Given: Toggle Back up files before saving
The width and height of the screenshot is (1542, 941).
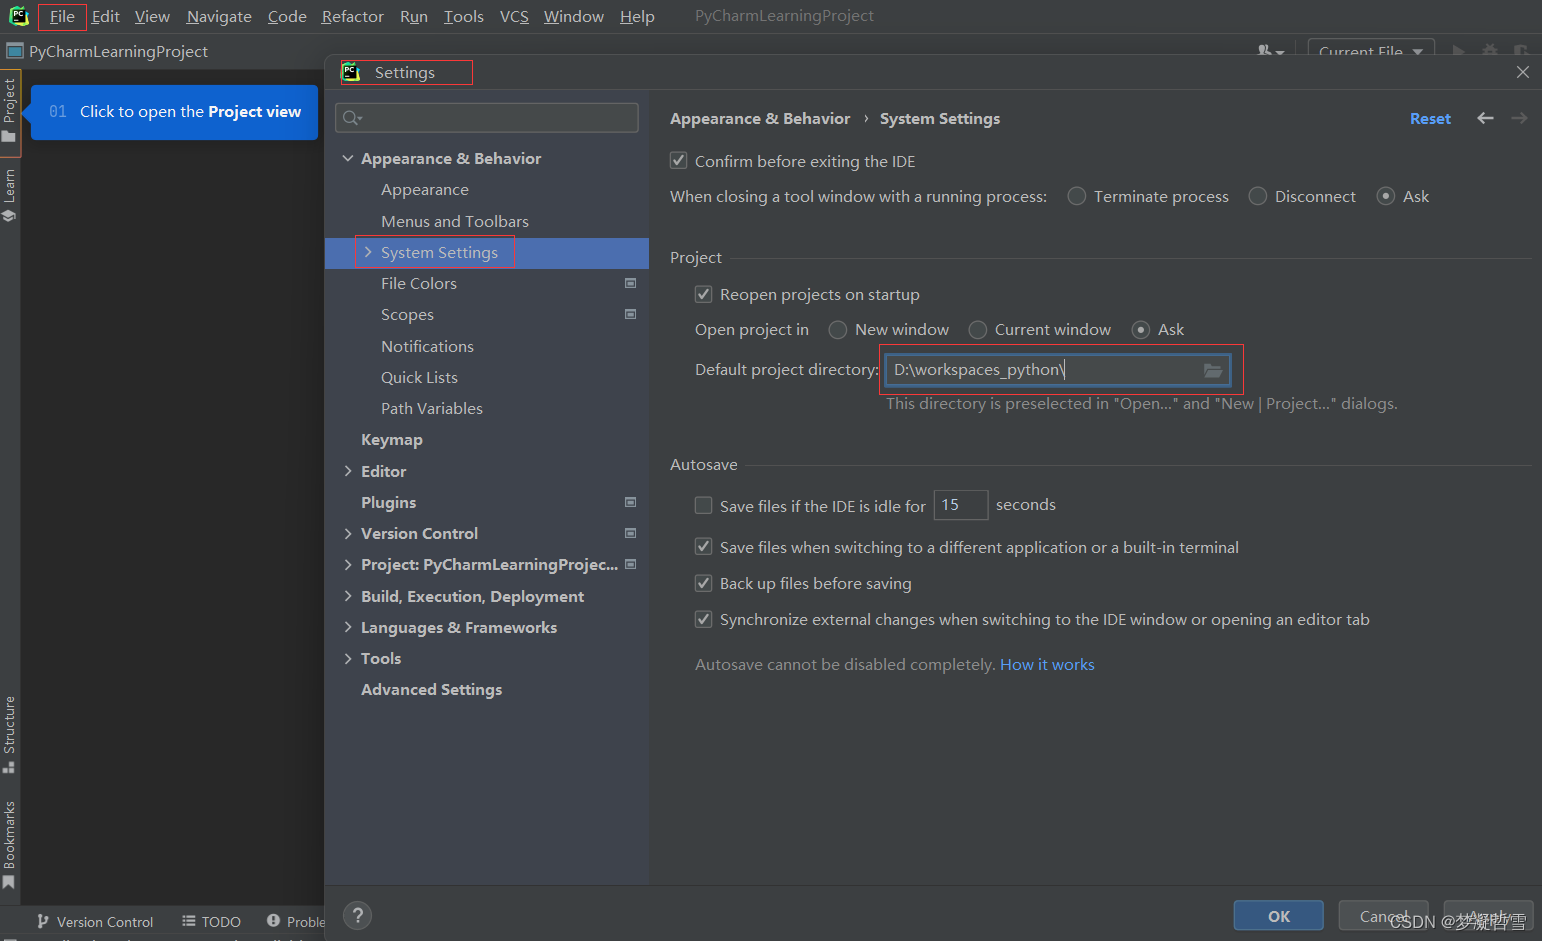Looking at the screenshot, I should coord(703,583).
